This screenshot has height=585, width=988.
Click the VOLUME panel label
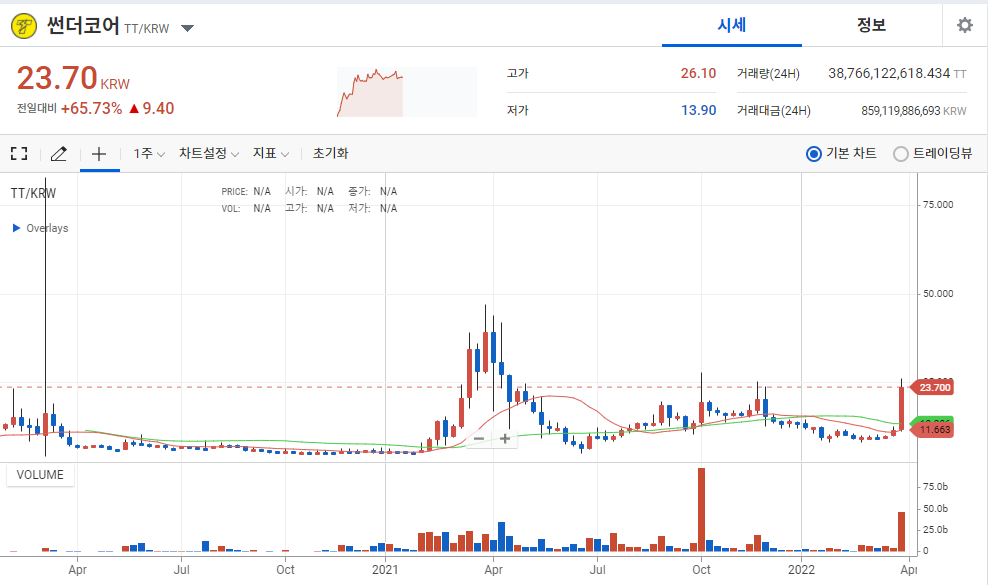tap(40, 475)
